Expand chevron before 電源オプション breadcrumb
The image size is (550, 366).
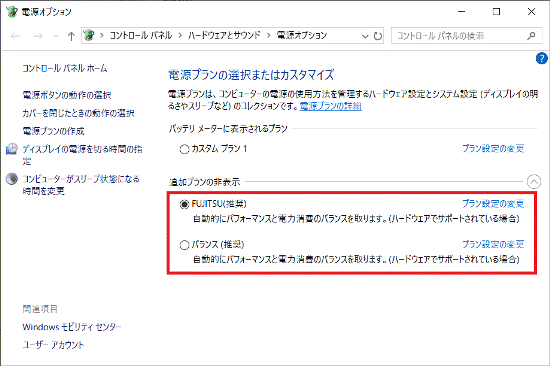269,35
